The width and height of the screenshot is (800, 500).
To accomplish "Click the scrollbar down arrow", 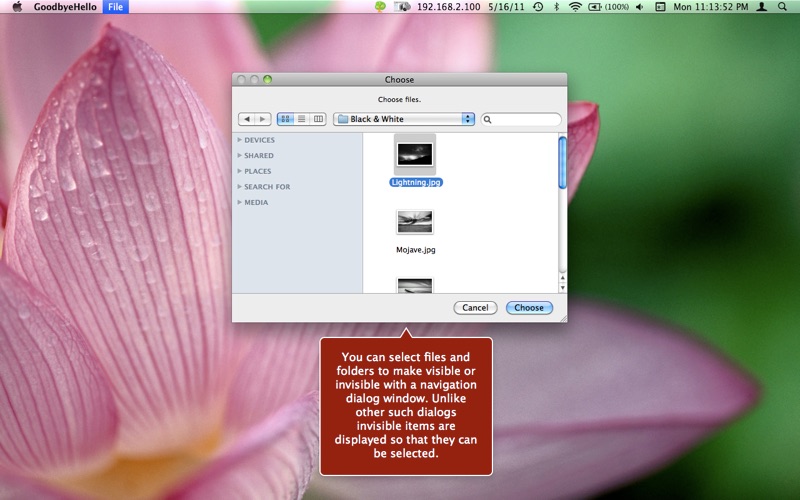I will coord(562,288).
